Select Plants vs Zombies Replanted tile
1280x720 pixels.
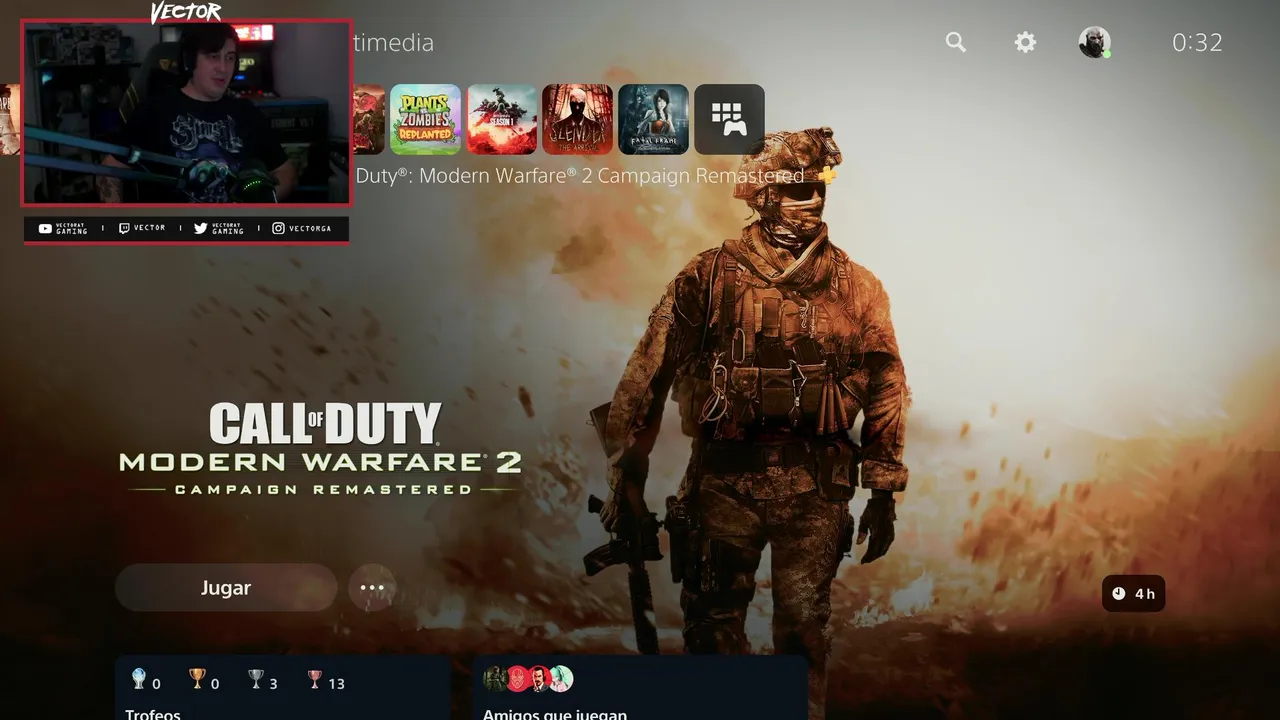coord(426,119)
